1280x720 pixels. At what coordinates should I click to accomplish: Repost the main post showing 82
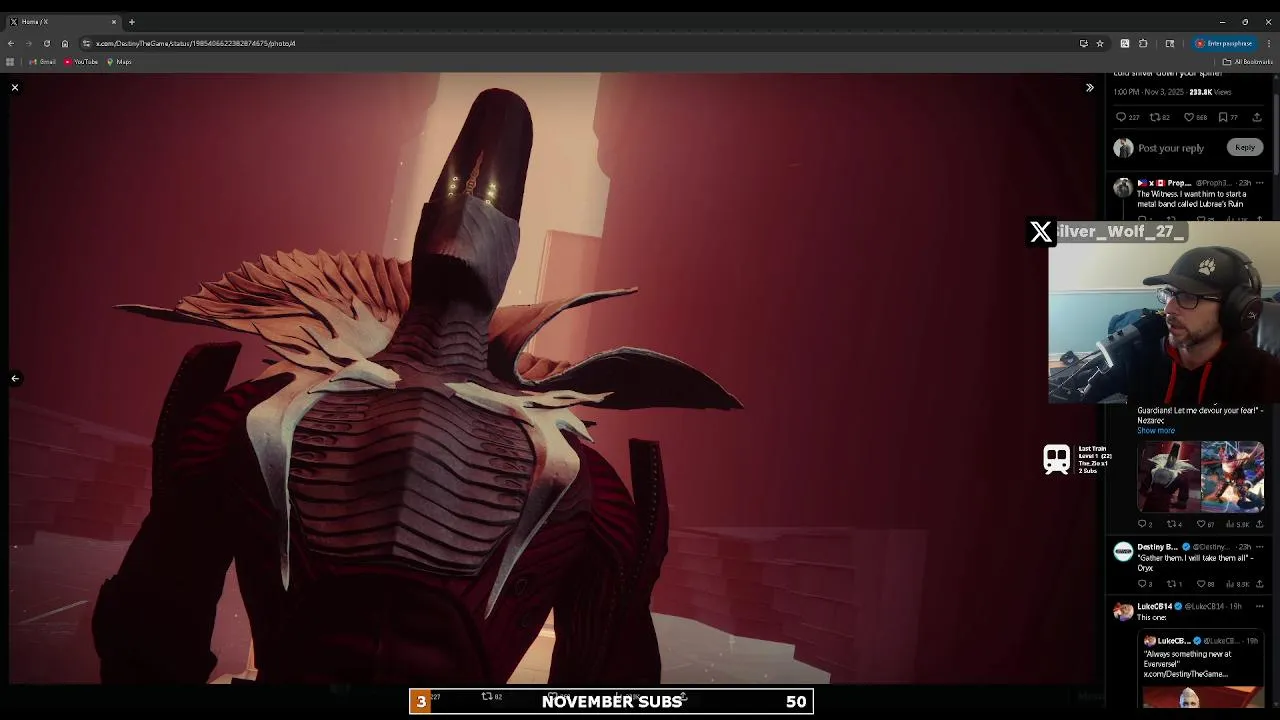click(1160, 117)
